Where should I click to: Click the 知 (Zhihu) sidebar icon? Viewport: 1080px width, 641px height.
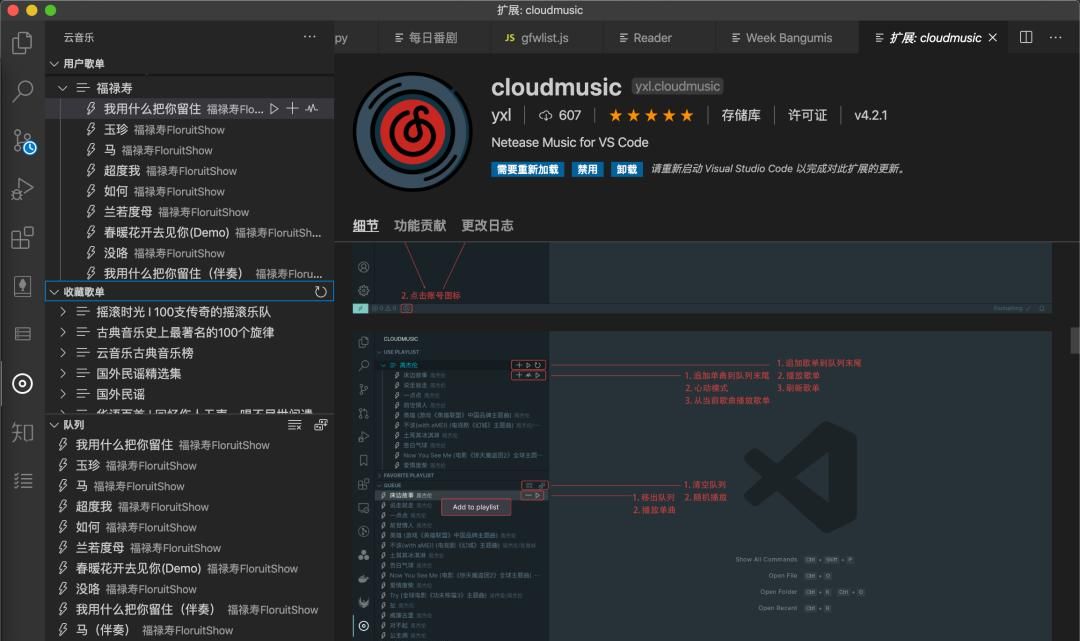tap(23, 431)
